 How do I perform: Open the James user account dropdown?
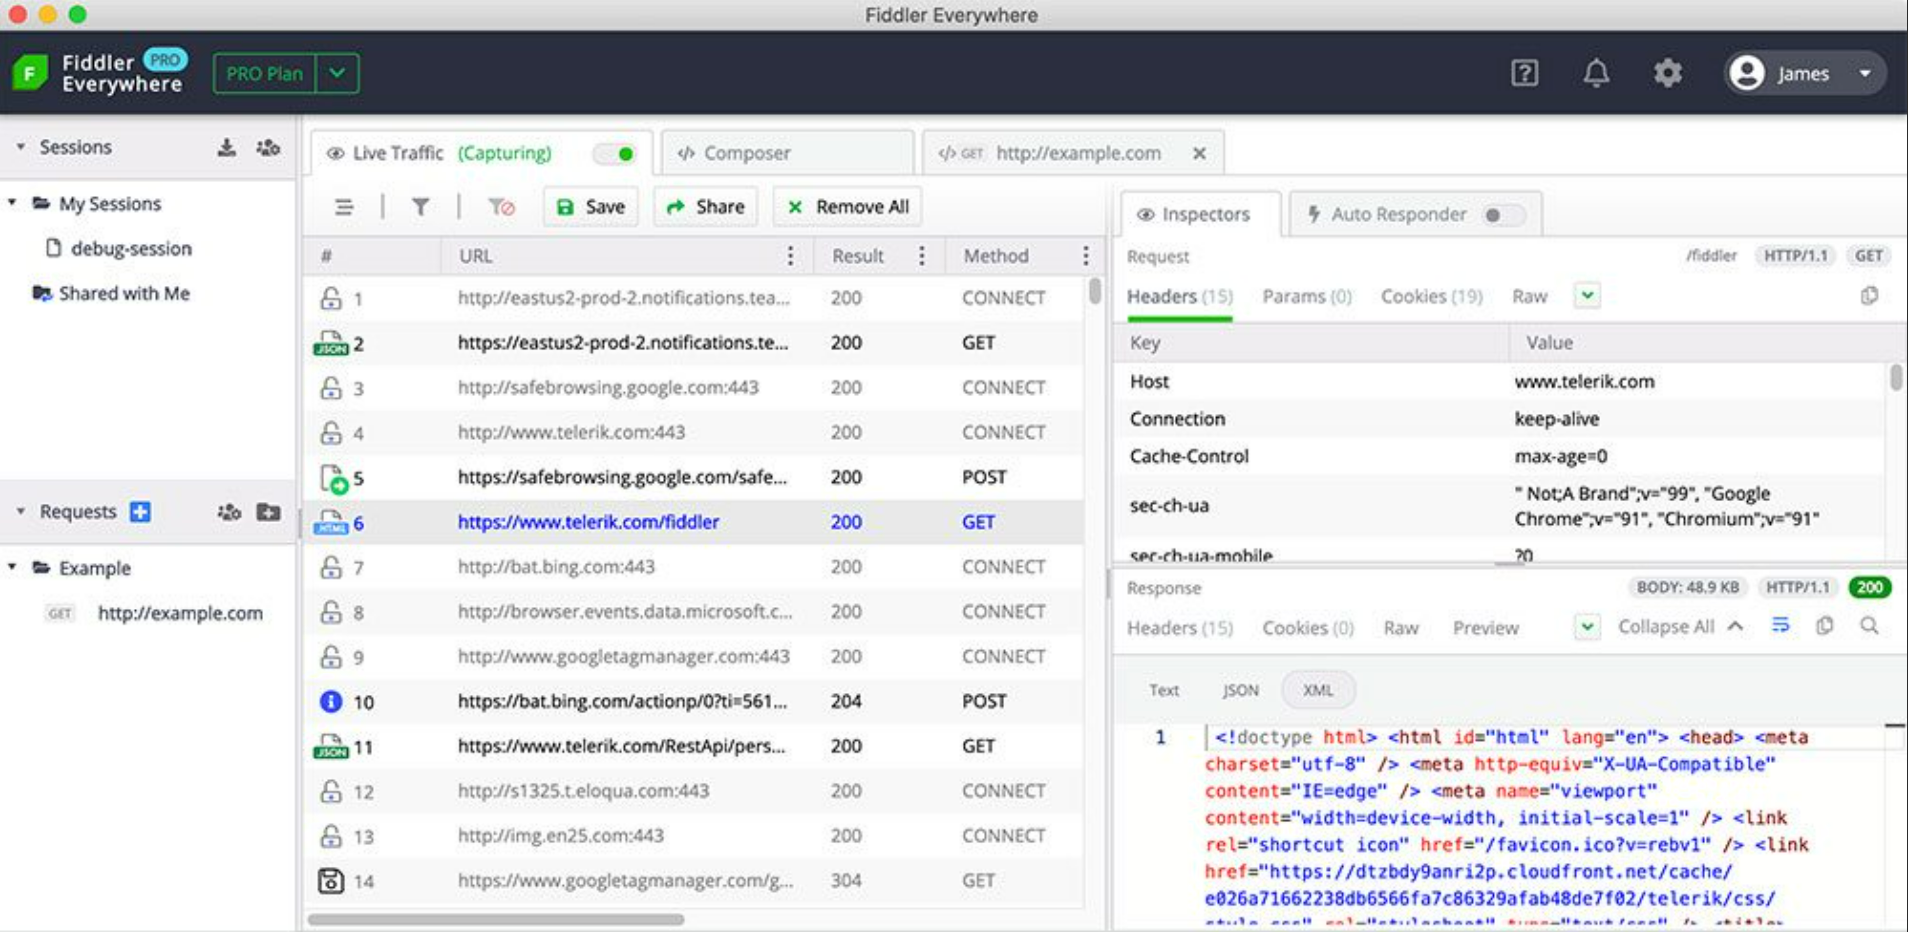(x=1805, y=73)
